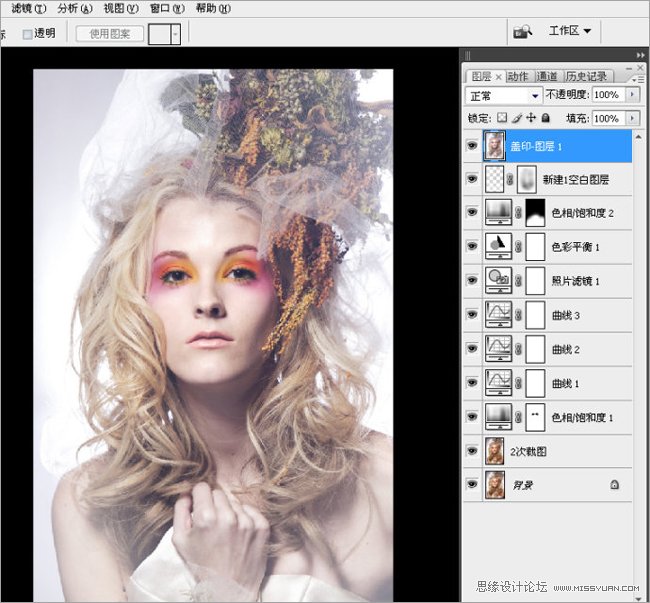Open the 不透明度 opacity slider arrow

tap(634, 95)
